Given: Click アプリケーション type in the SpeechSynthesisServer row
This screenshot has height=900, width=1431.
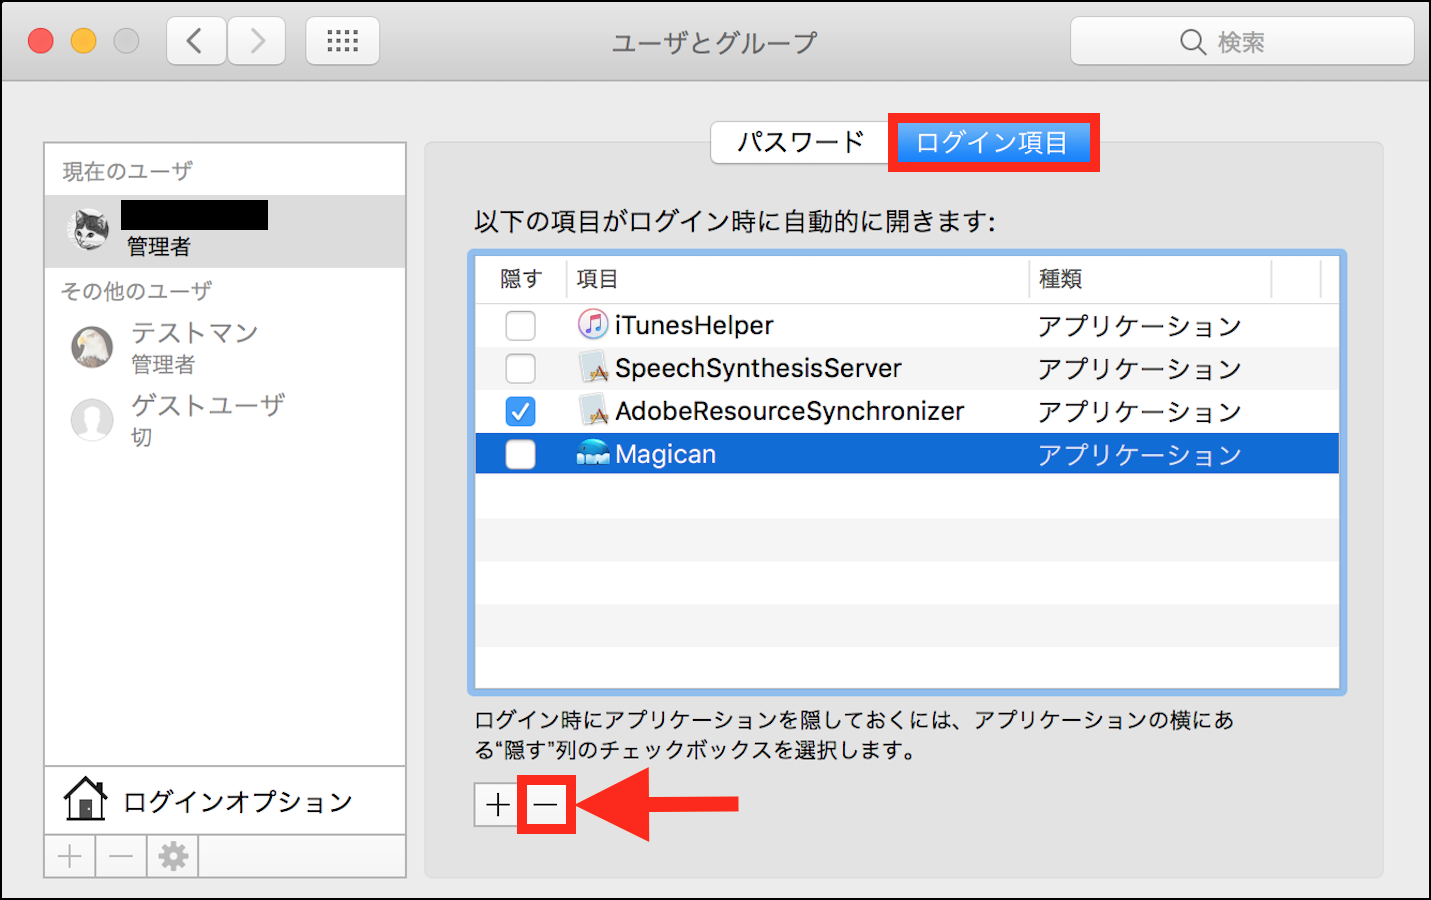Looking at the screenshot, I should (x=1139, y=369).
